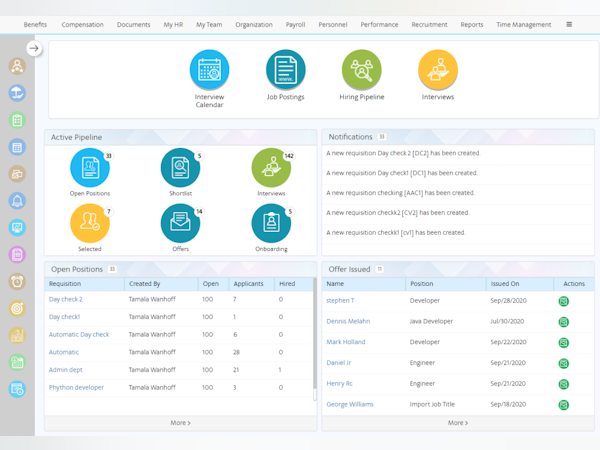Open the Documents menu
600x450 pixels.
(134, 24)
